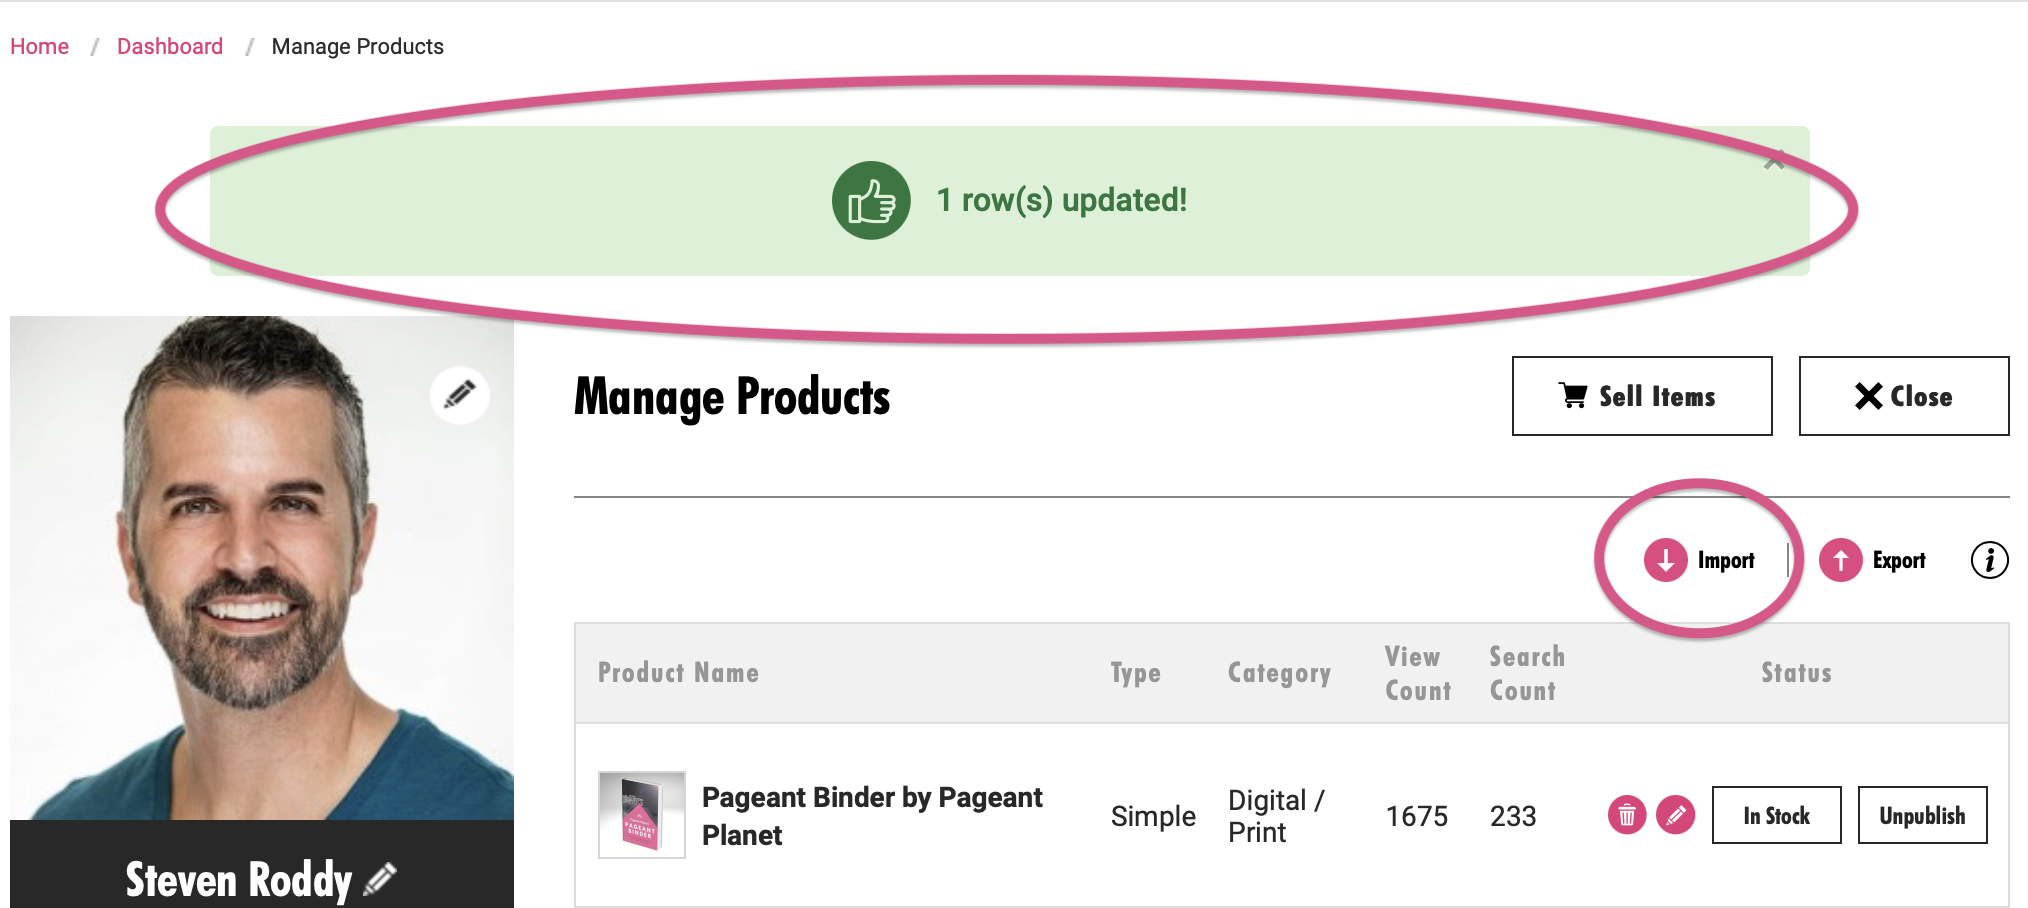The image size is (2028, 908).
Task: Click the Sell Items button
Action: [x=1642, y=396]
